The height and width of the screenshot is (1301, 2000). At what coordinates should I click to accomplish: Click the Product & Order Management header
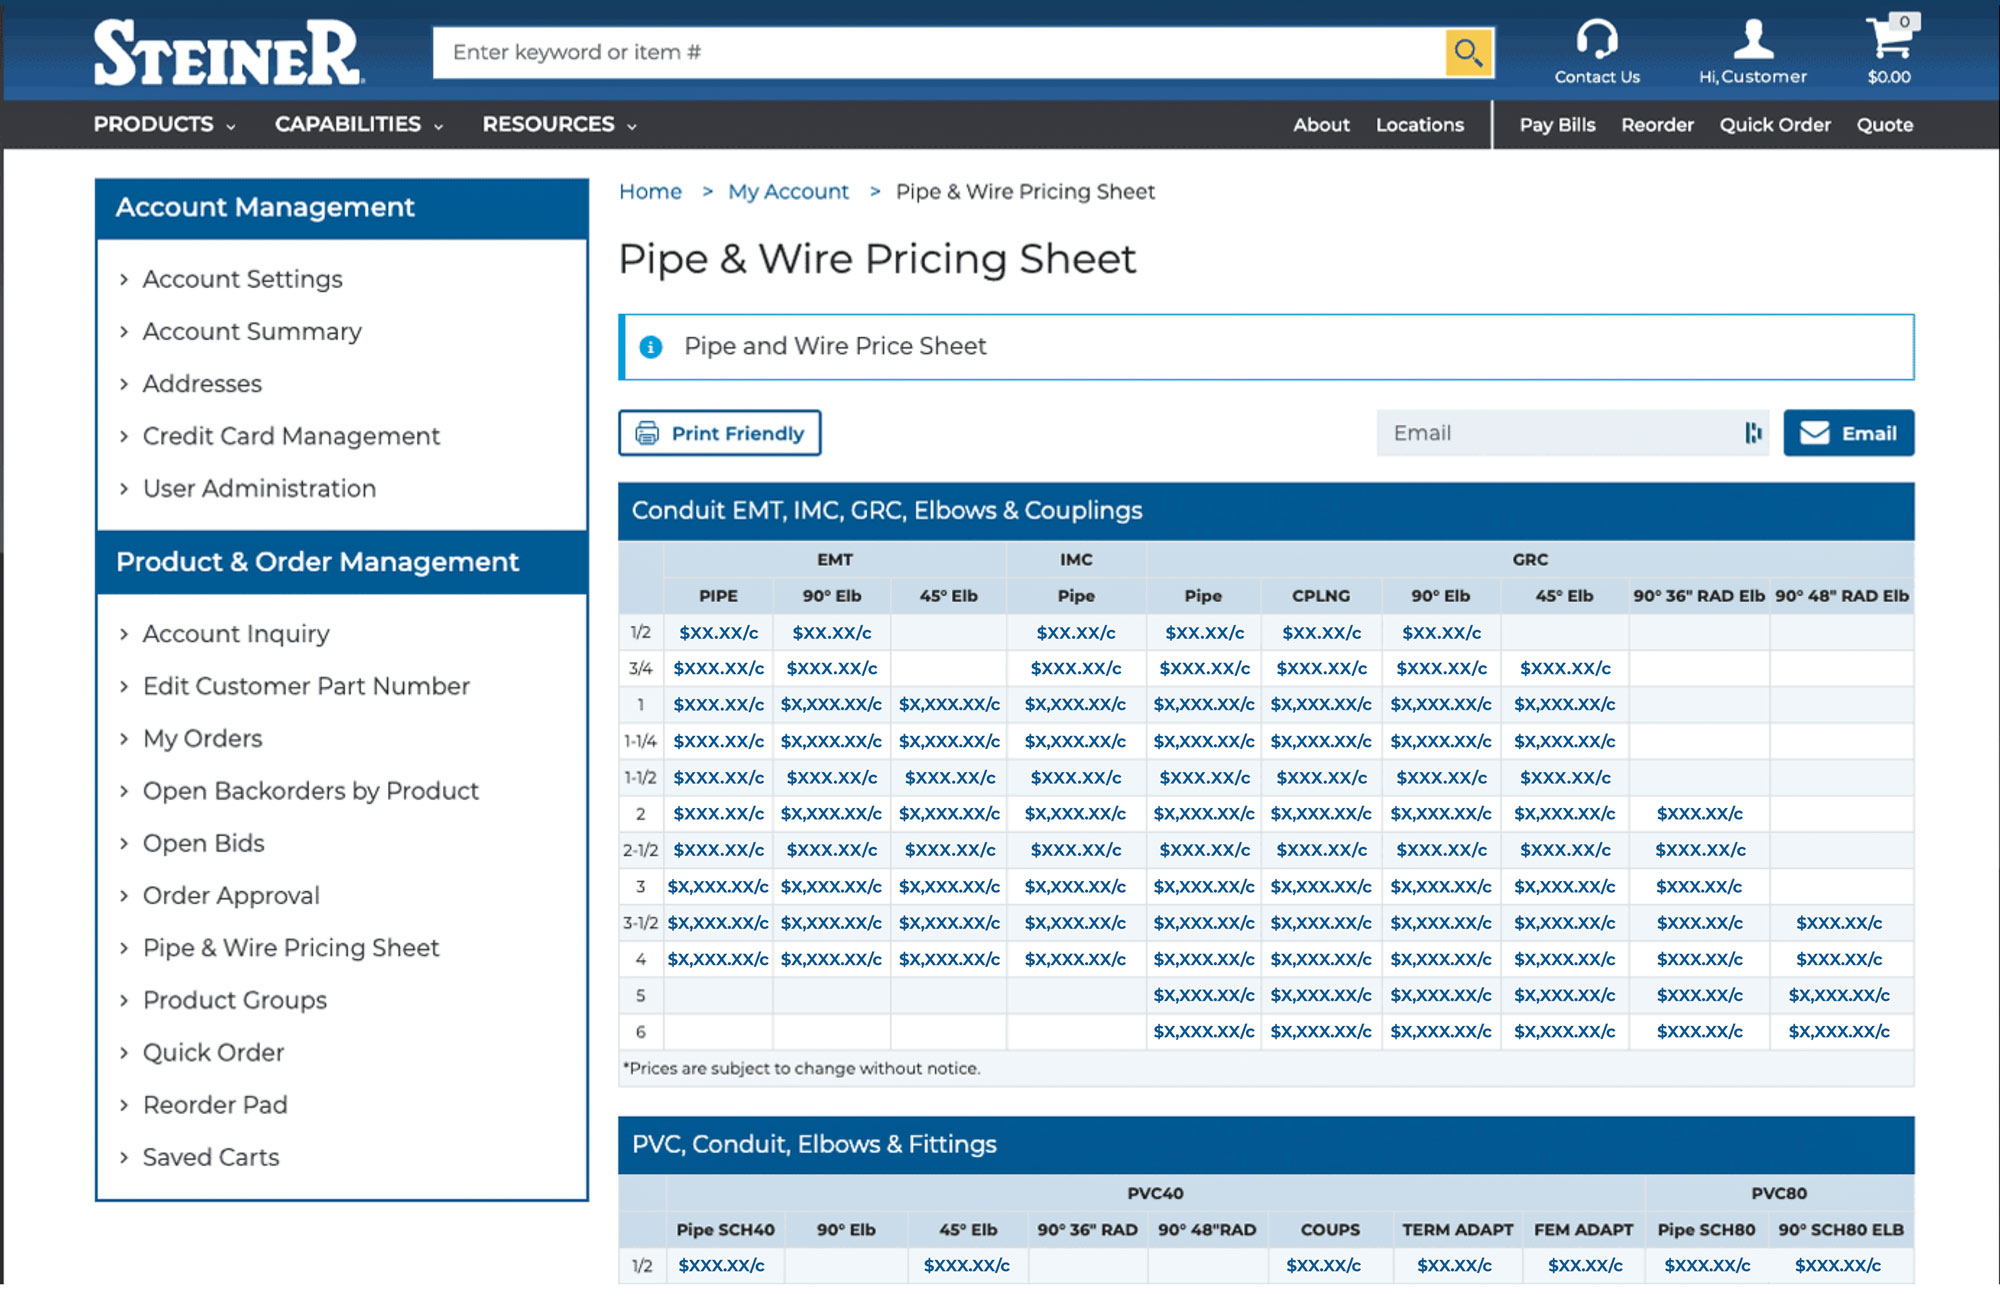tap(342, 562)
